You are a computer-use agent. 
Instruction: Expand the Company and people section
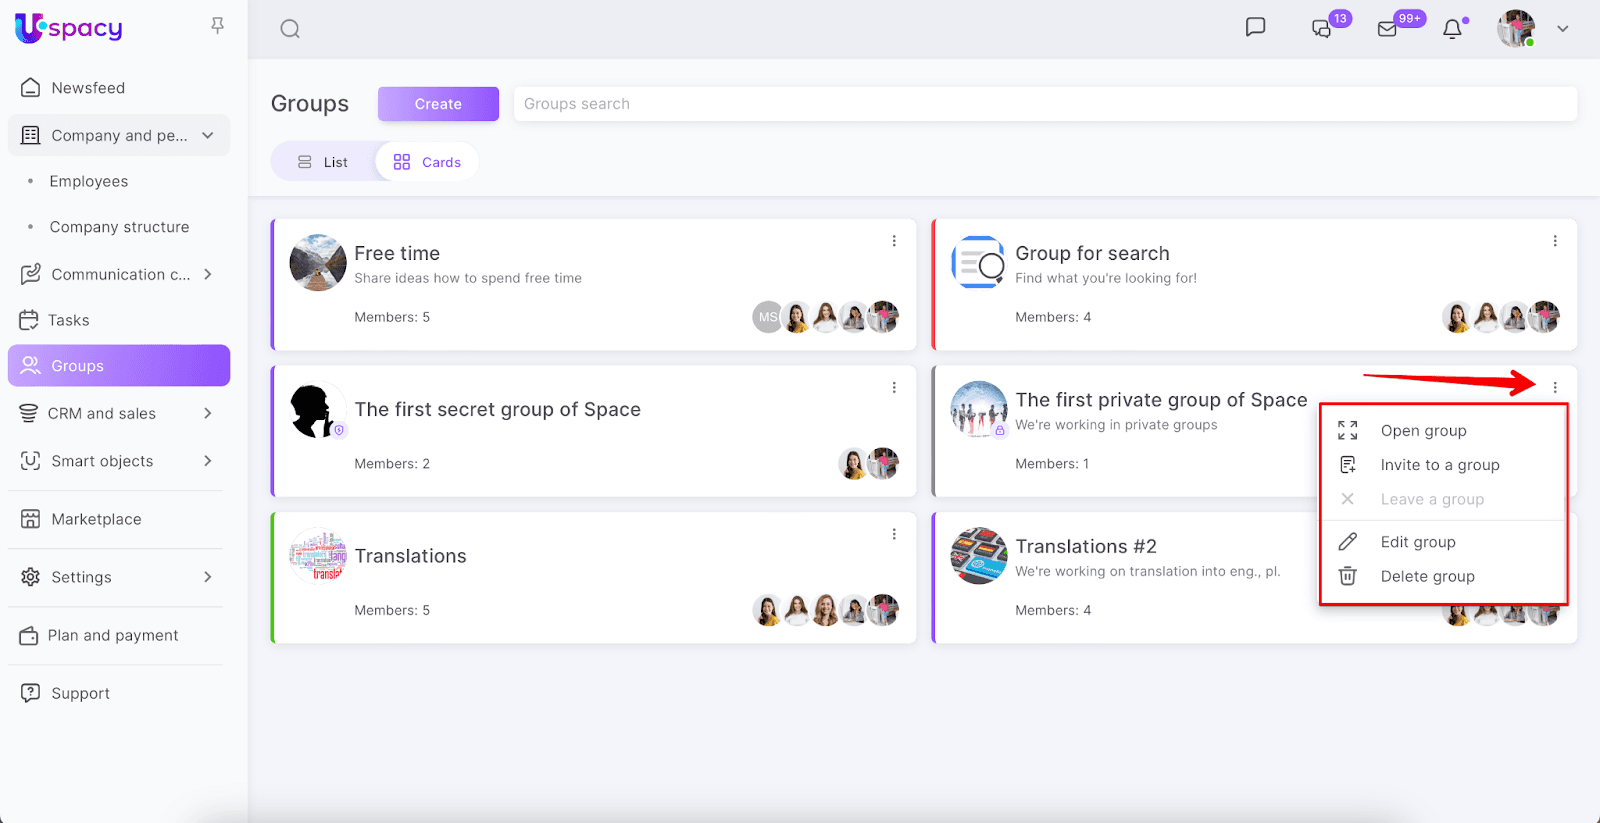click(208, 135)
